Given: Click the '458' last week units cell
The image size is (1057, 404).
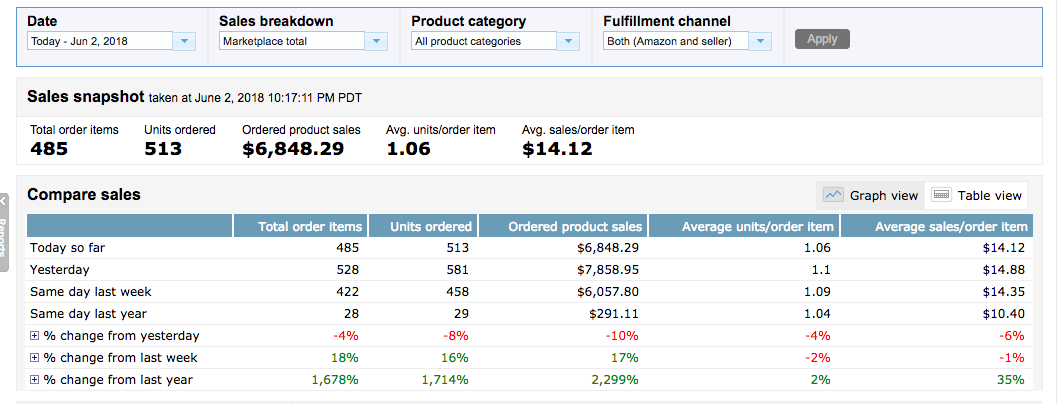Looking at the screenshot, I should [x=457, y=292].
